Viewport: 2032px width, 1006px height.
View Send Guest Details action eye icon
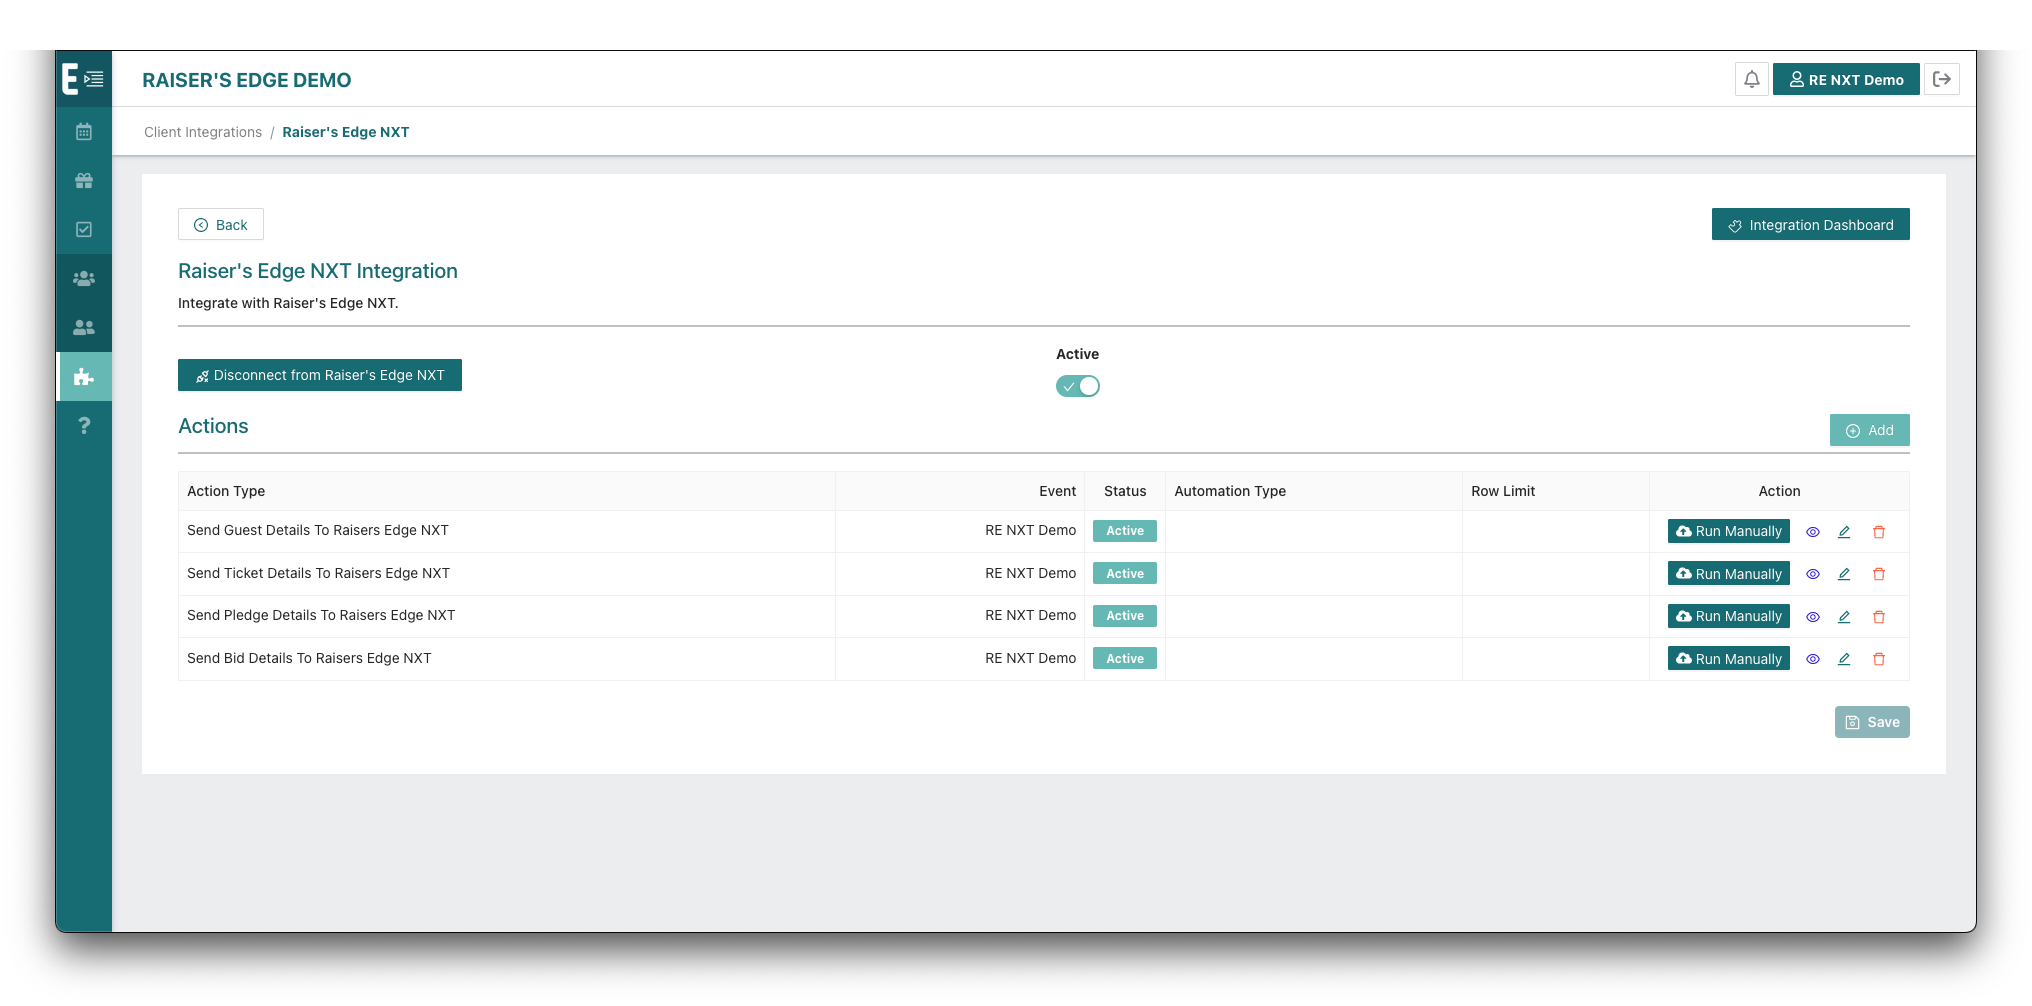click(x=1813, y=532)
